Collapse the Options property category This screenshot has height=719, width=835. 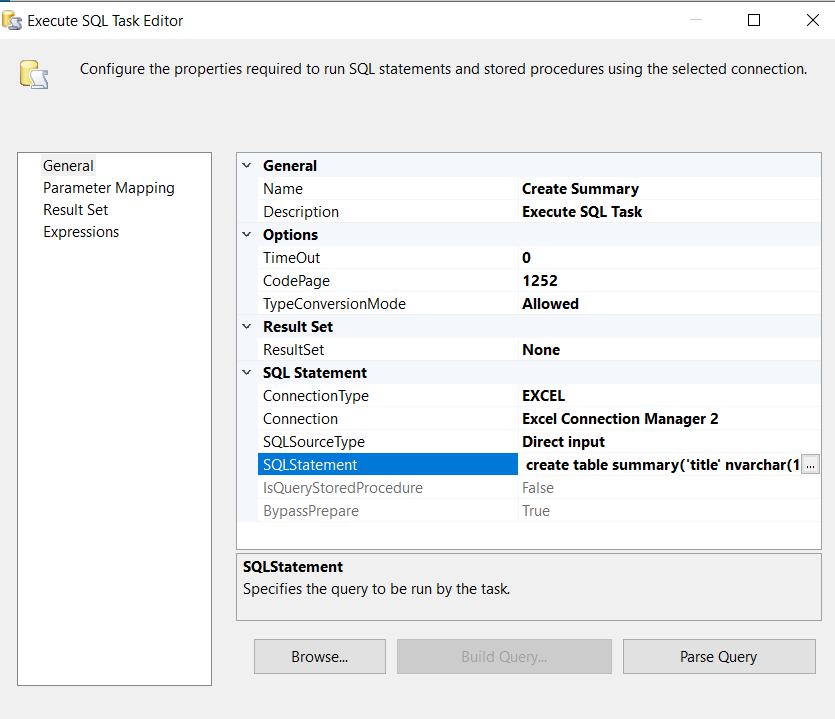[x=247, y=235]
